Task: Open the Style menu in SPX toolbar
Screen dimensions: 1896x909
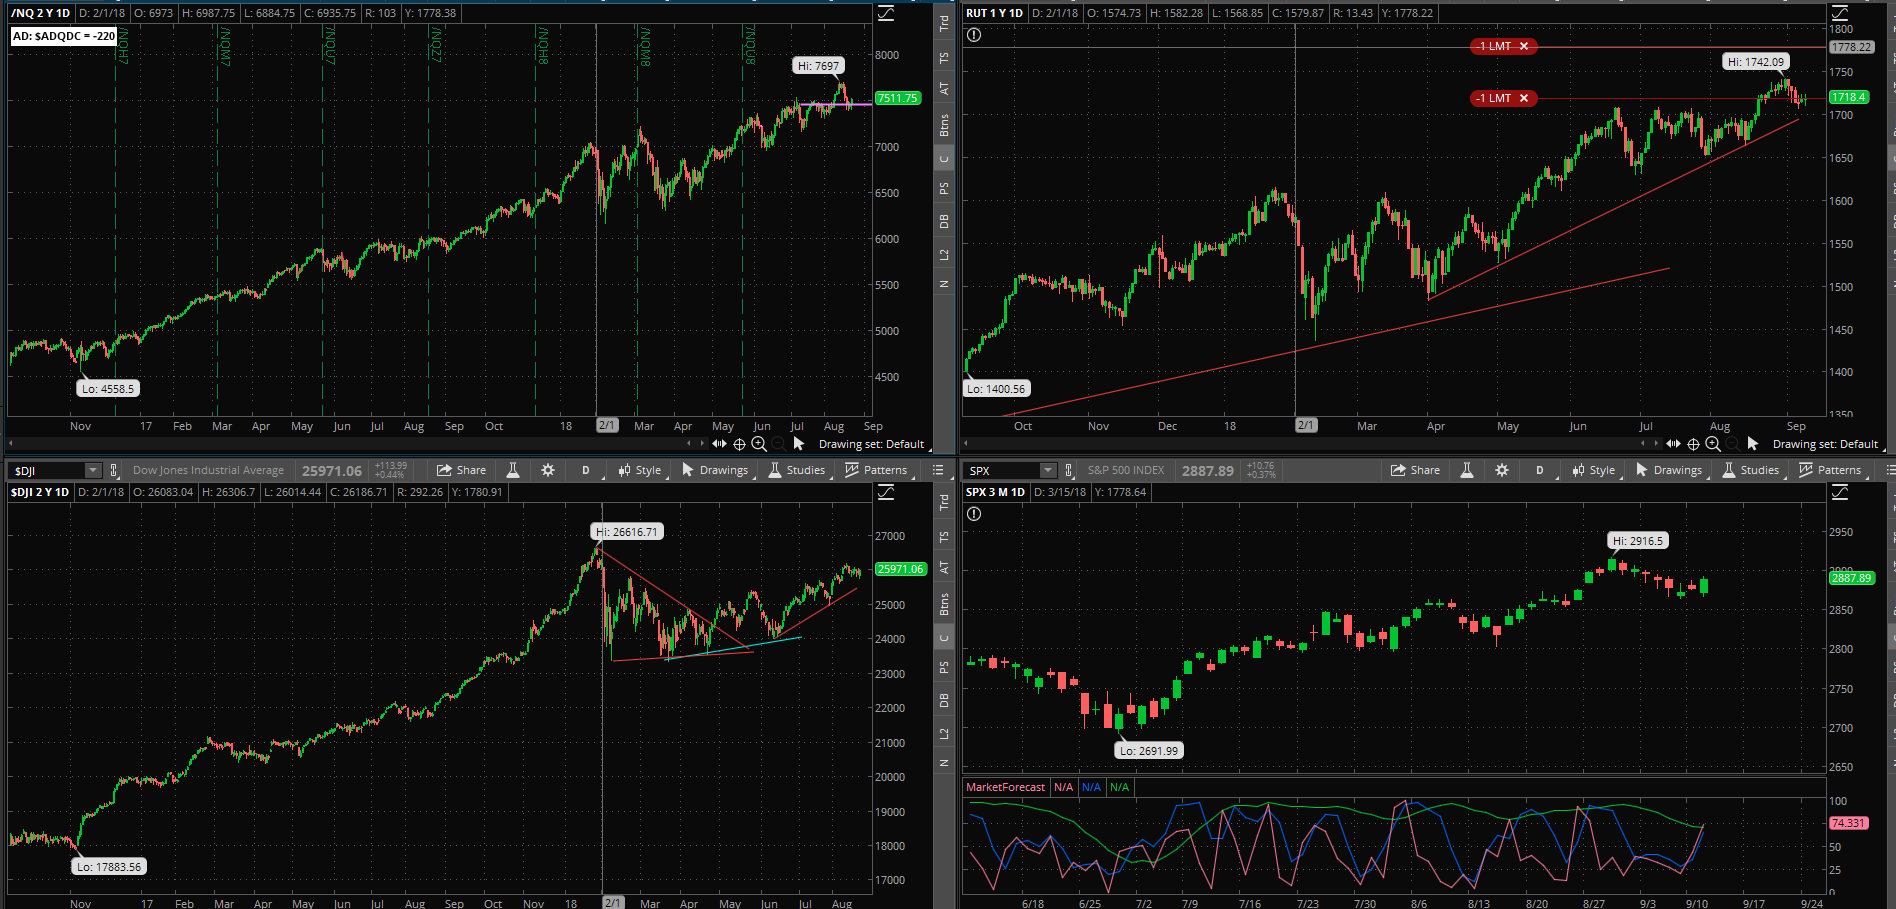Action: (1594, 470)
